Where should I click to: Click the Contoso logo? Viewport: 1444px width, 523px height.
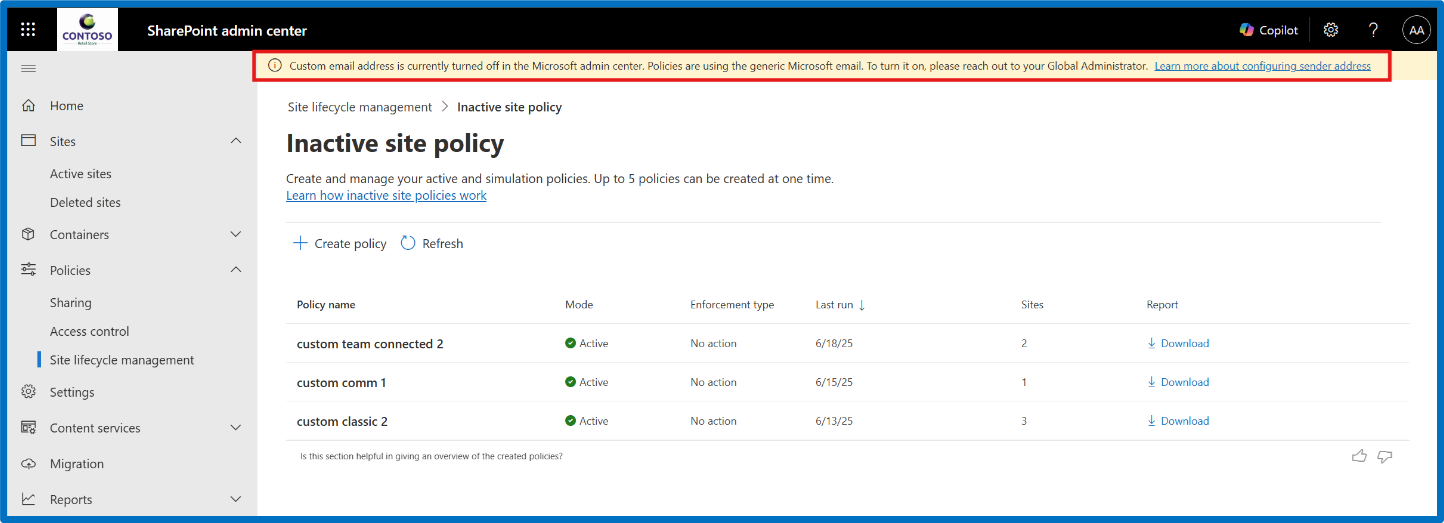tap(87, 30)
